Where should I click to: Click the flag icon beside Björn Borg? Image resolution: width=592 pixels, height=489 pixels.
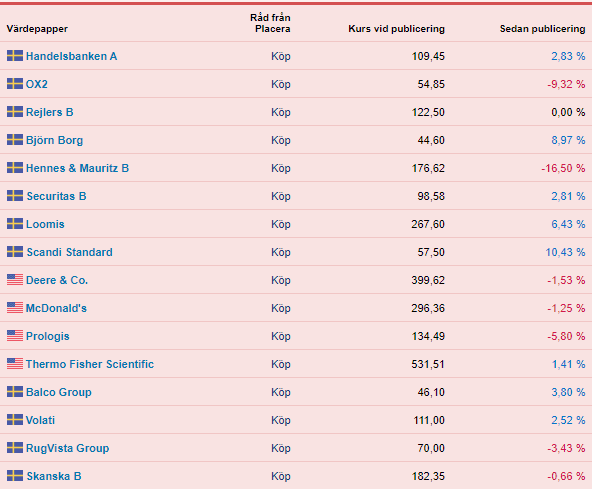point(15,140)
